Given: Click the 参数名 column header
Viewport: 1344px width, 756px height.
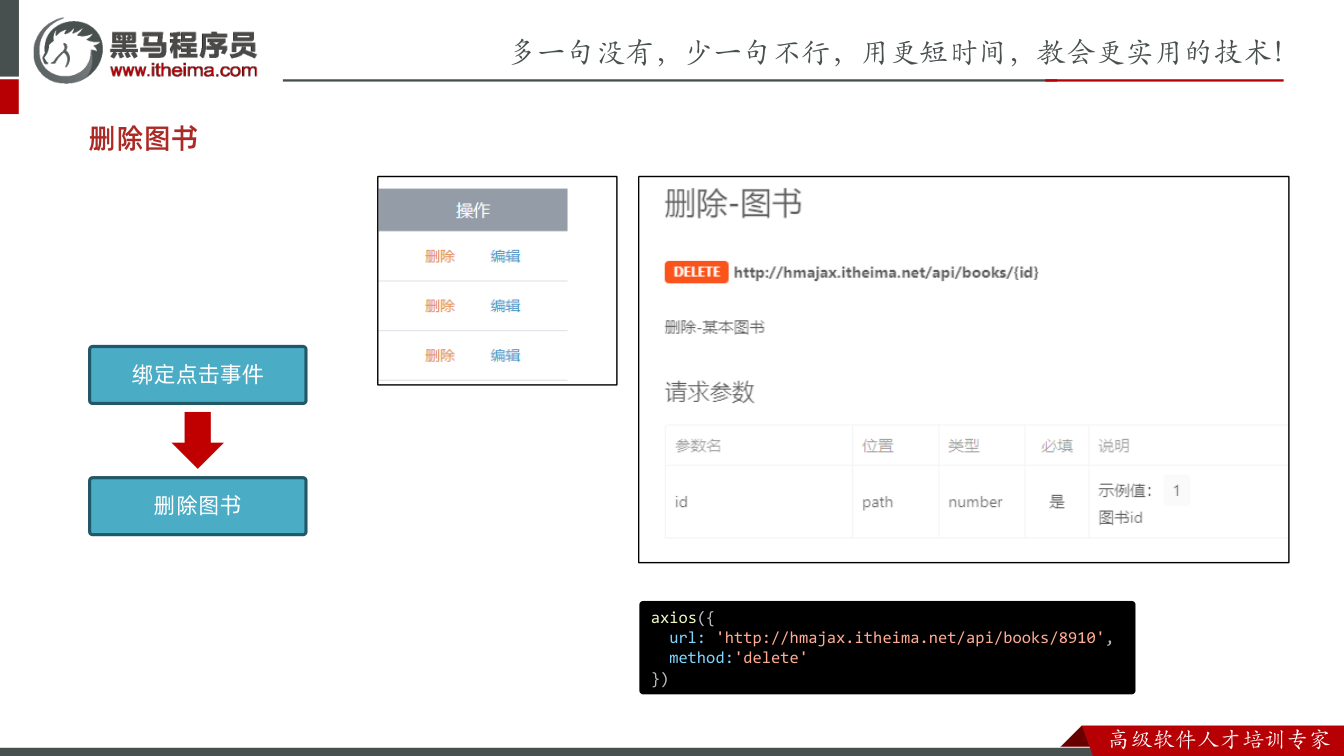Looking at the screenshot, I should click(x=698, y=446).
